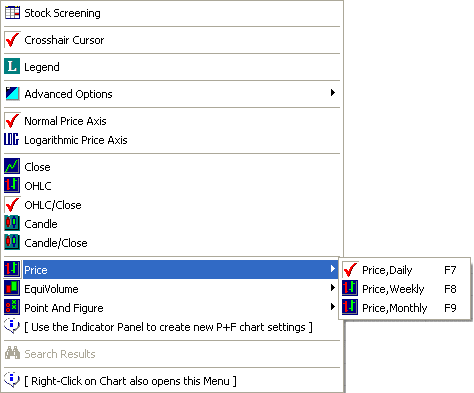Click the Search Results binoculars icon
The height and width of the screenshot is (393, 474).
(12, 353)
